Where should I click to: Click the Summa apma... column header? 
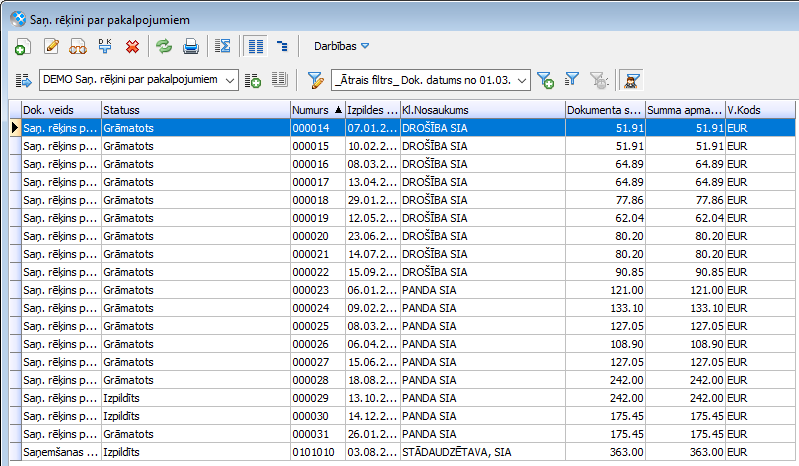[685, 110]
